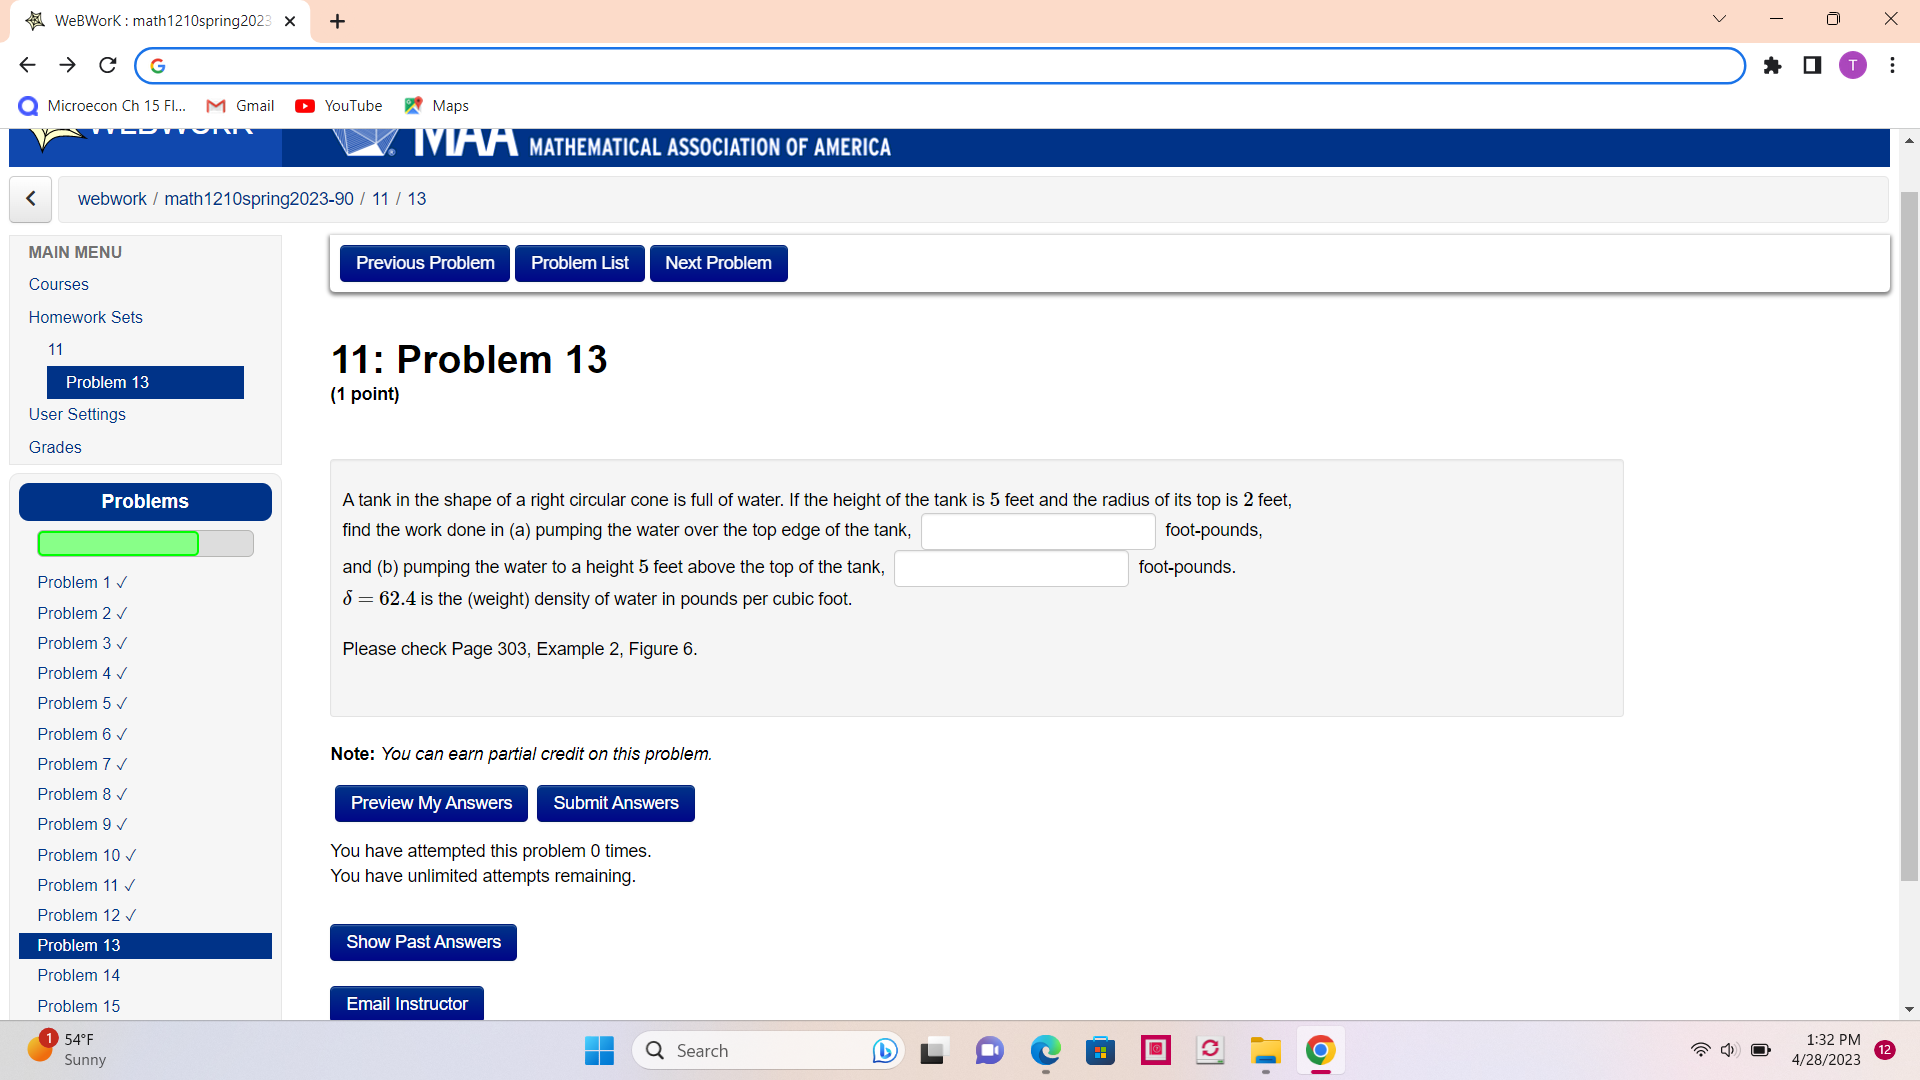Viewport: 1920px width, 1080px height.
Task: Mute or adjust system volume in tray
Action: point(1730,1050)
